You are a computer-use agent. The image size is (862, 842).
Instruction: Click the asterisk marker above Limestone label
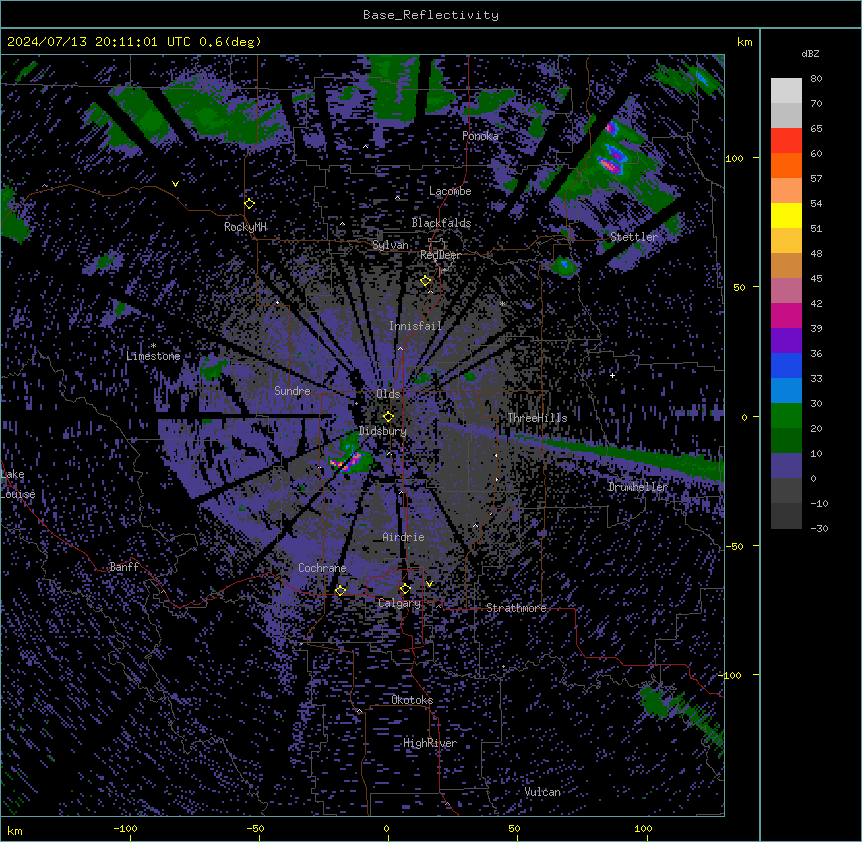153,346
